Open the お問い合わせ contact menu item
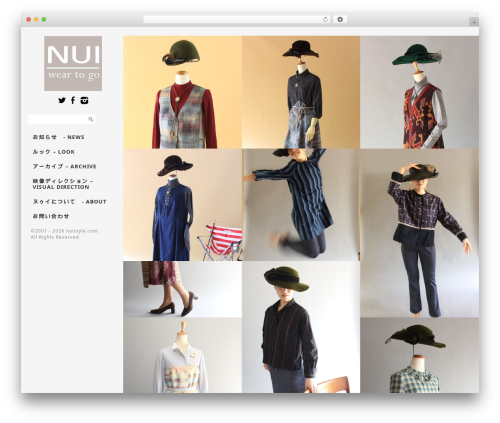Screen dimensions: 500x423 (51, 216)
